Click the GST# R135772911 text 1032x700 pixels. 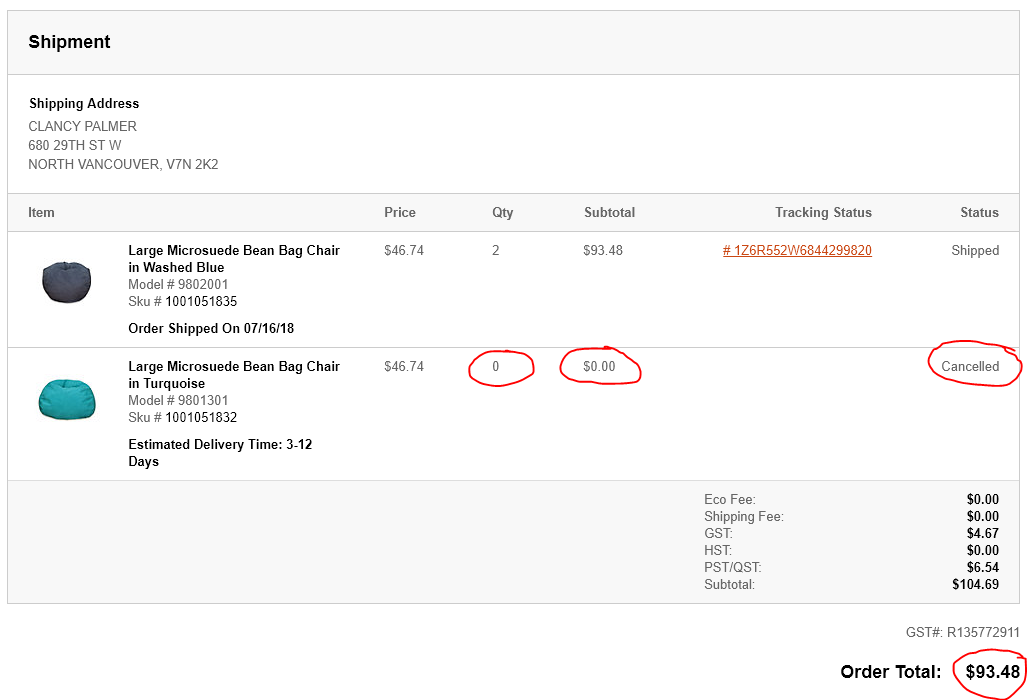[x=962, y=632]
